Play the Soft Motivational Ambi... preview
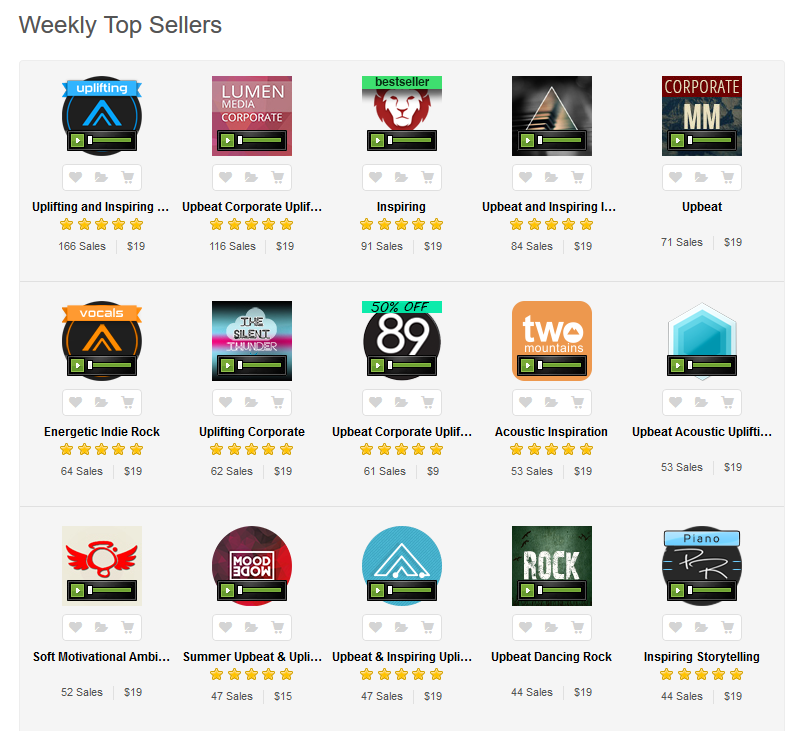This screenshot has width=792, height=731. (77, 590)
